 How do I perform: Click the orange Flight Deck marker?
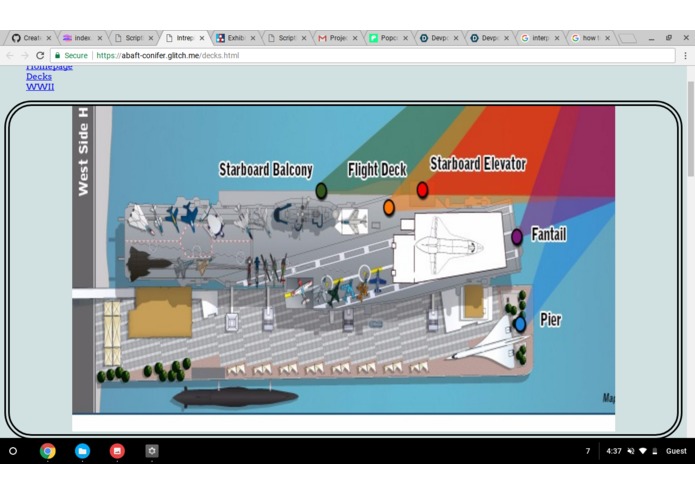[x=389, y=207]
